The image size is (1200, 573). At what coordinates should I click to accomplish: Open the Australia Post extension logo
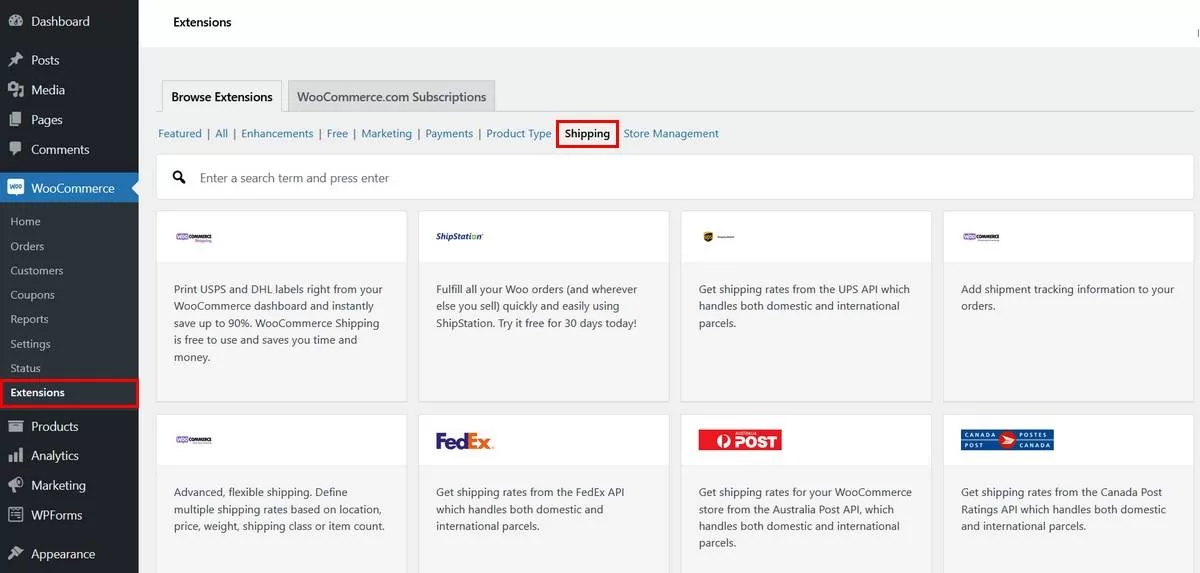point(739,440)
